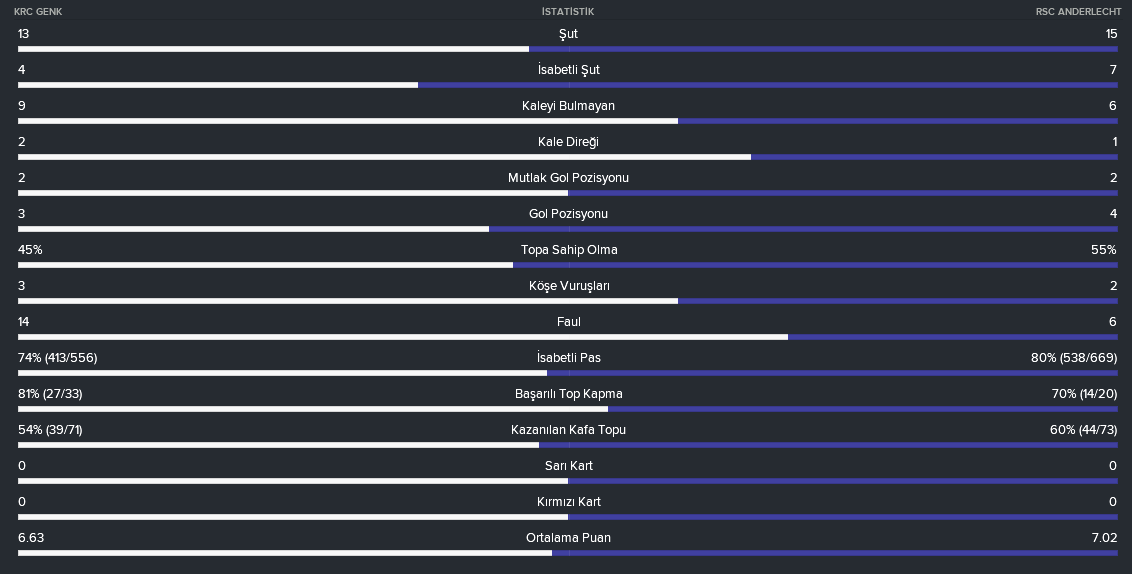Click the Faul comparison bar
Image resolution: width=1132 pixels, height=574 pixels.
click(568, 337)
